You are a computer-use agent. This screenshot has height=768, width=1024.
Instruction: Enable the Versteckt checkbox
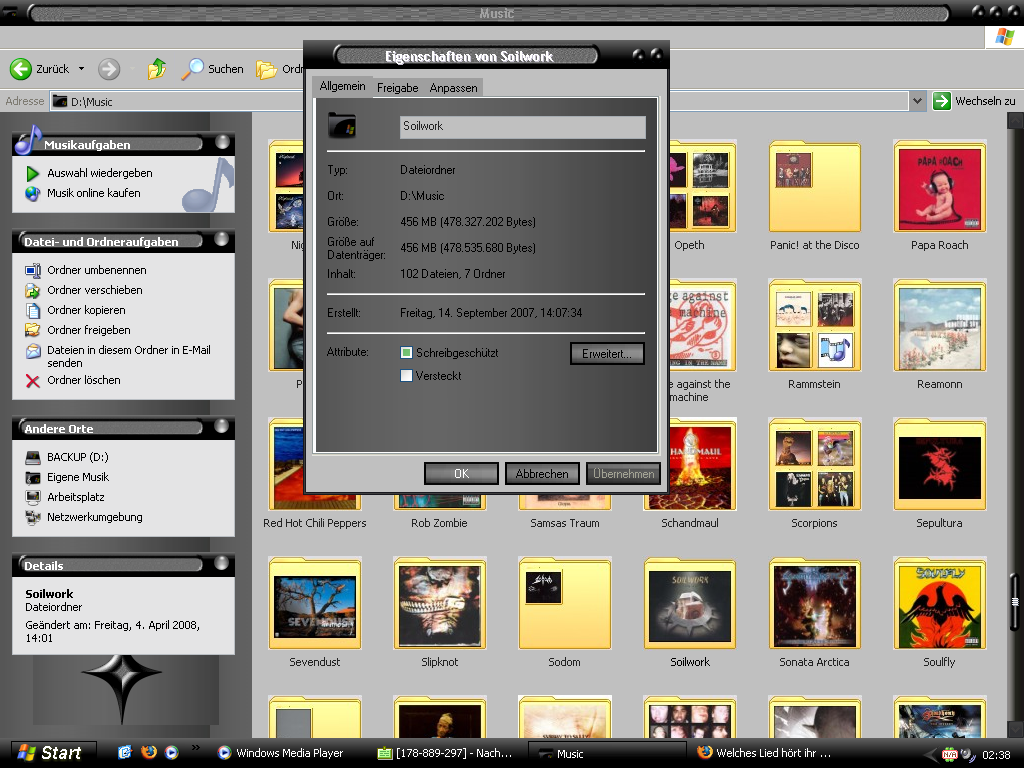(406, 376)
